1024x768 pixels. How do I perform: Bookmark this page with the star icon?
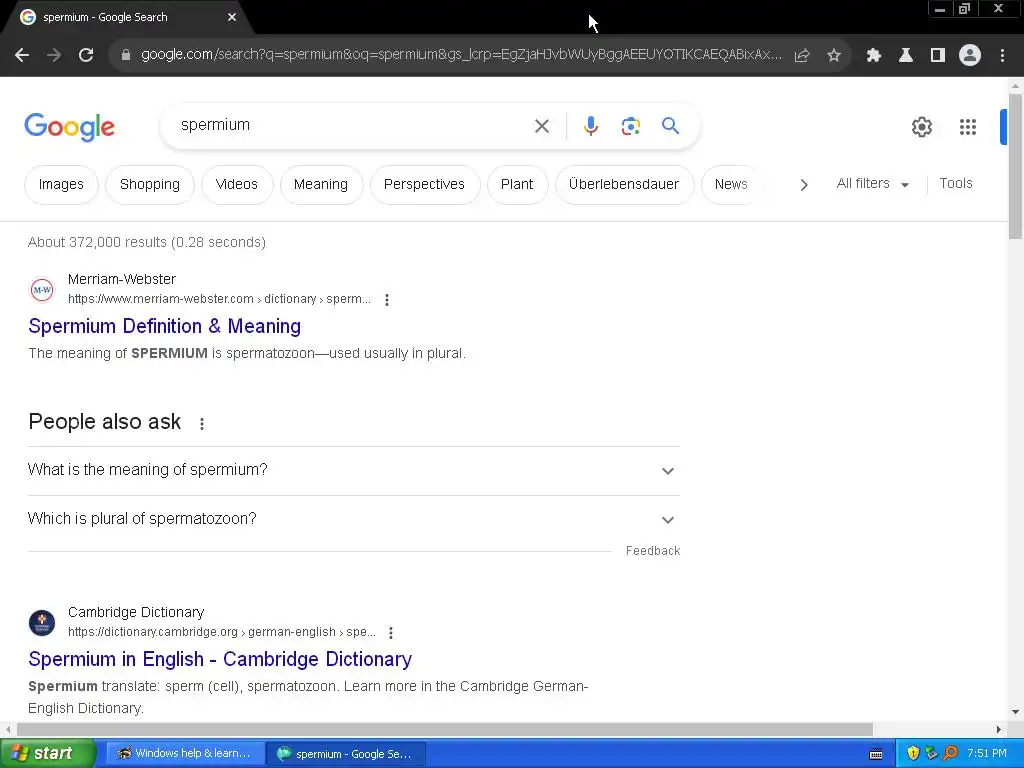click(x=834, y=56)
